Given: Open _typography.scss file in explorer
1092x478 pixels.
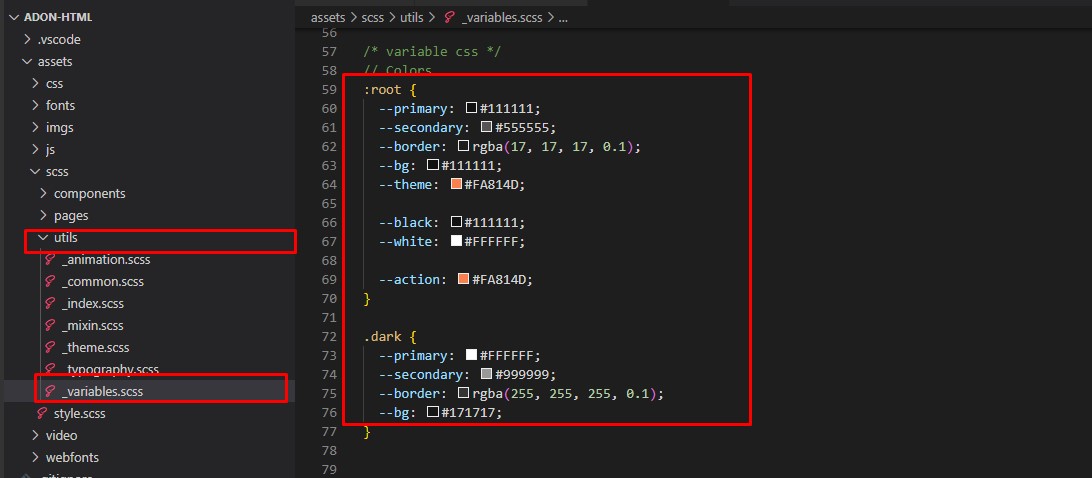Looking at the screenshot, I should [110, 369].
